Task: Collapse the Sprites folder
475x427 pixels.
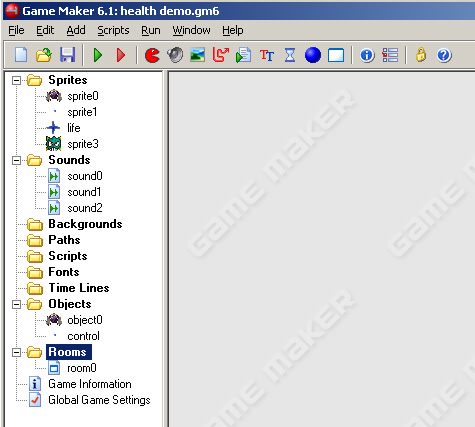Action: click(x=16, y=80)
